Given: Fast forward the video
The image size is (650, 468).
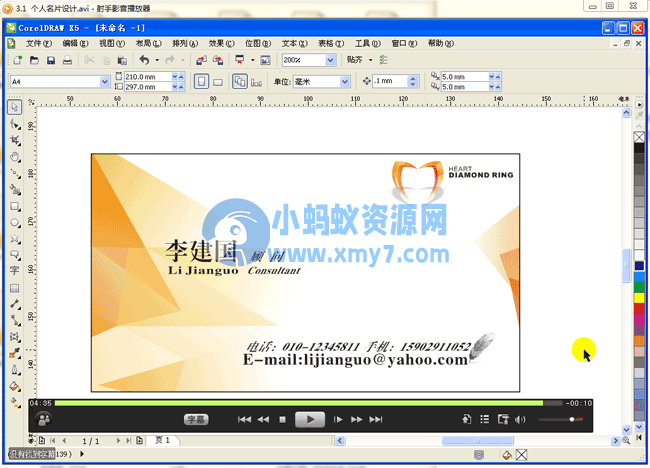Looking at the screenshot, I should [356, 420].
